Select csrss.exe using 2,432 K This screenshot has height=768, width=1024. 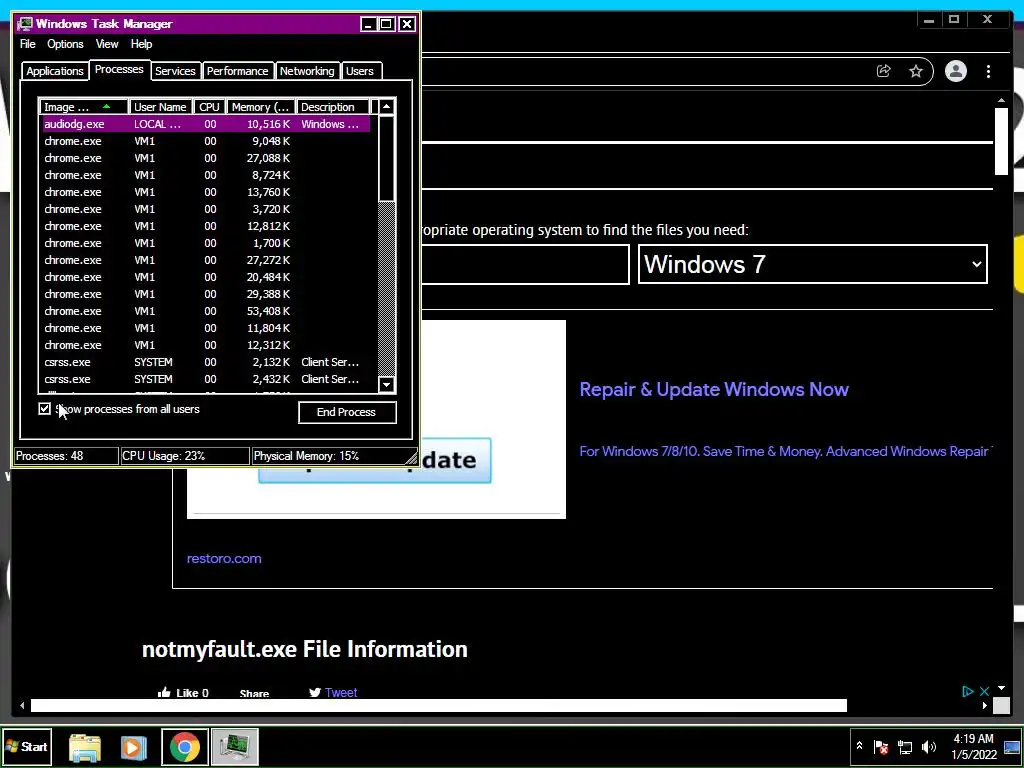pyautogui.click(x=206, y=379)
